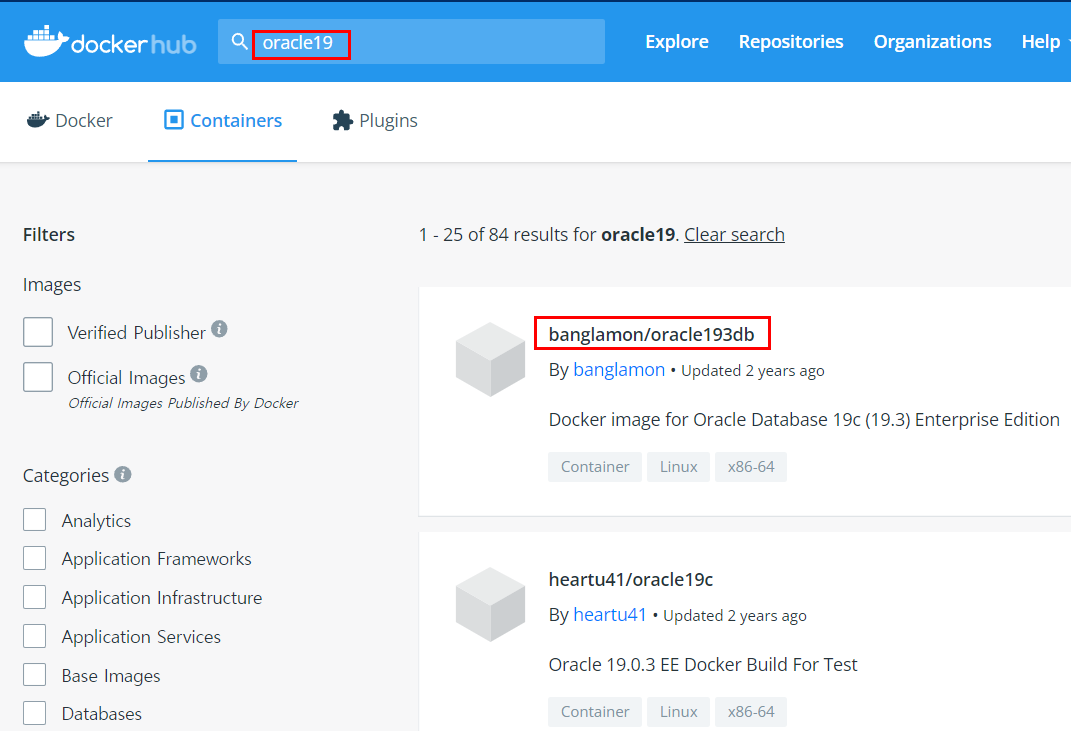Open the heartu41 publisher link

coord(609,615)
